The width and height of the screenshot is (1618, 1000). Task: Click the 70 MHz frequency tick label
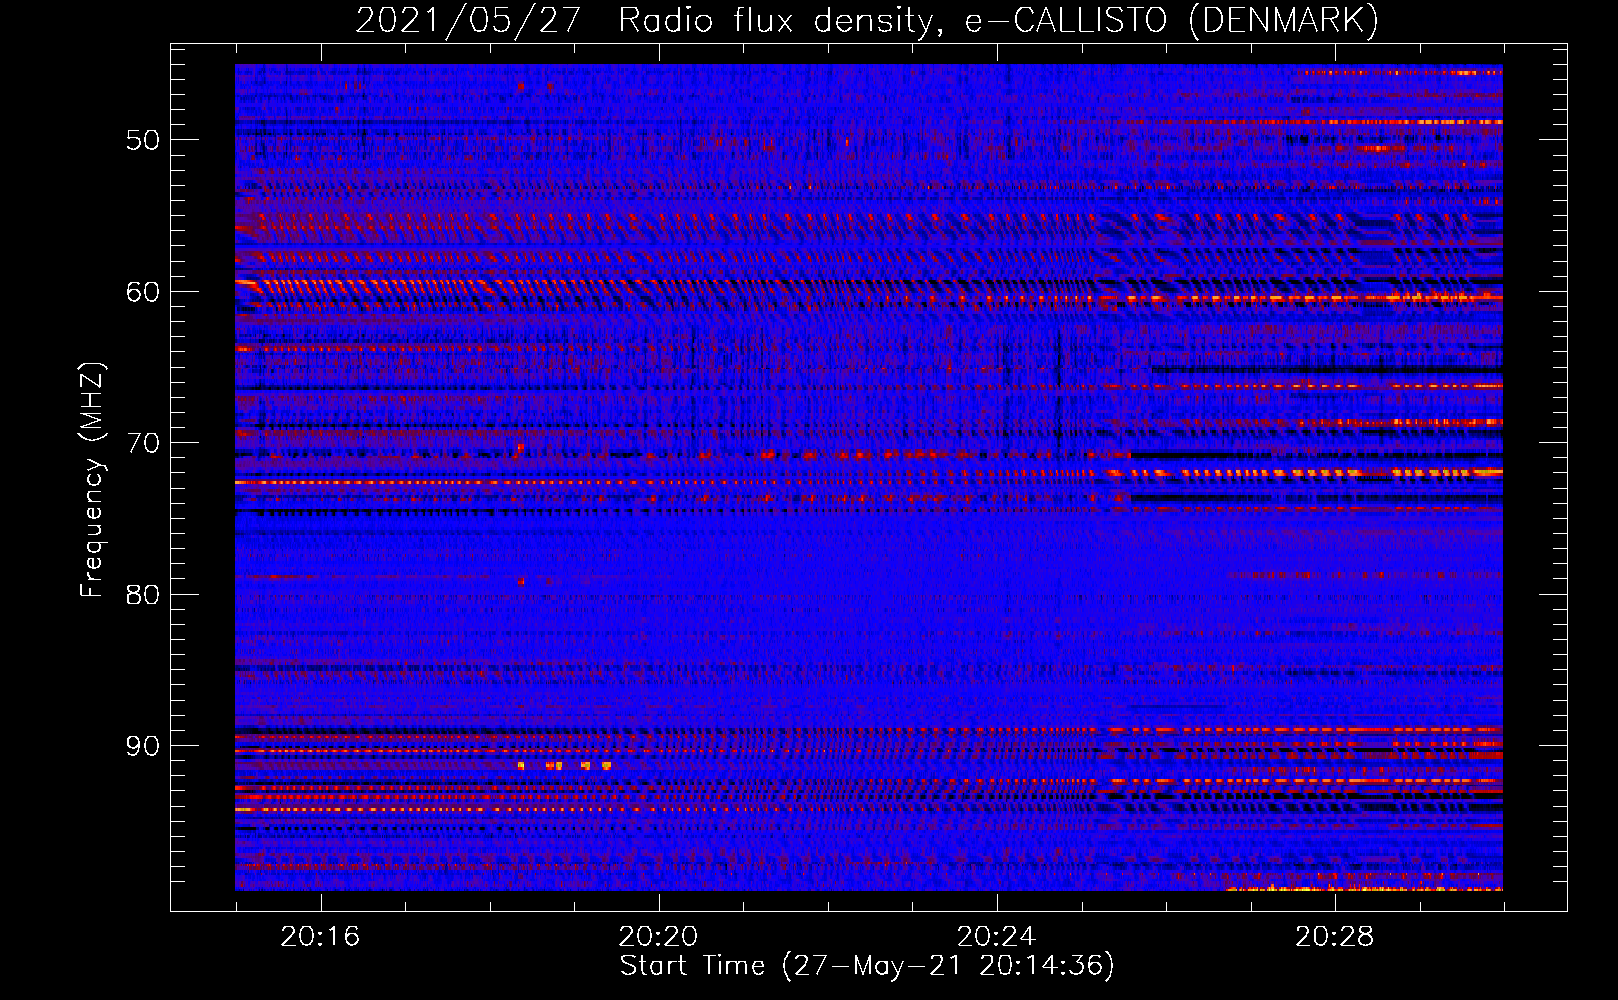pyautogui.click(x=143, y=443)
